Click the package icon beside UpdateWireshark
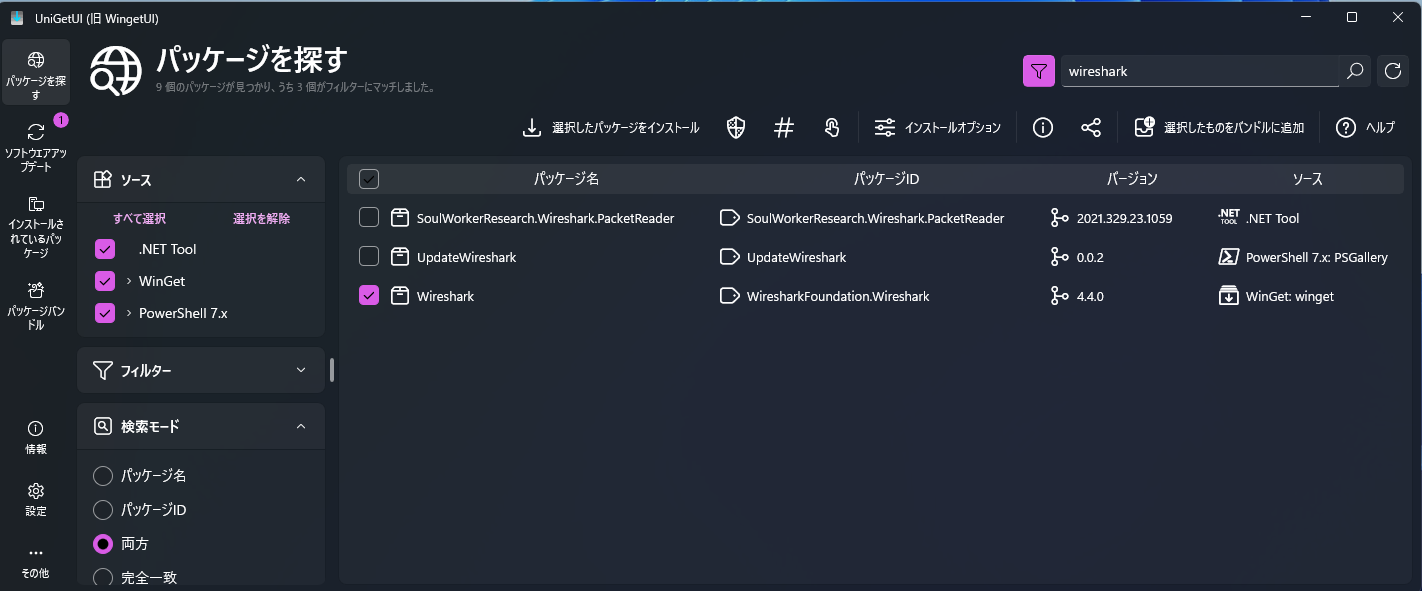This screenshot has width=1422, height=591. point(400,257)
